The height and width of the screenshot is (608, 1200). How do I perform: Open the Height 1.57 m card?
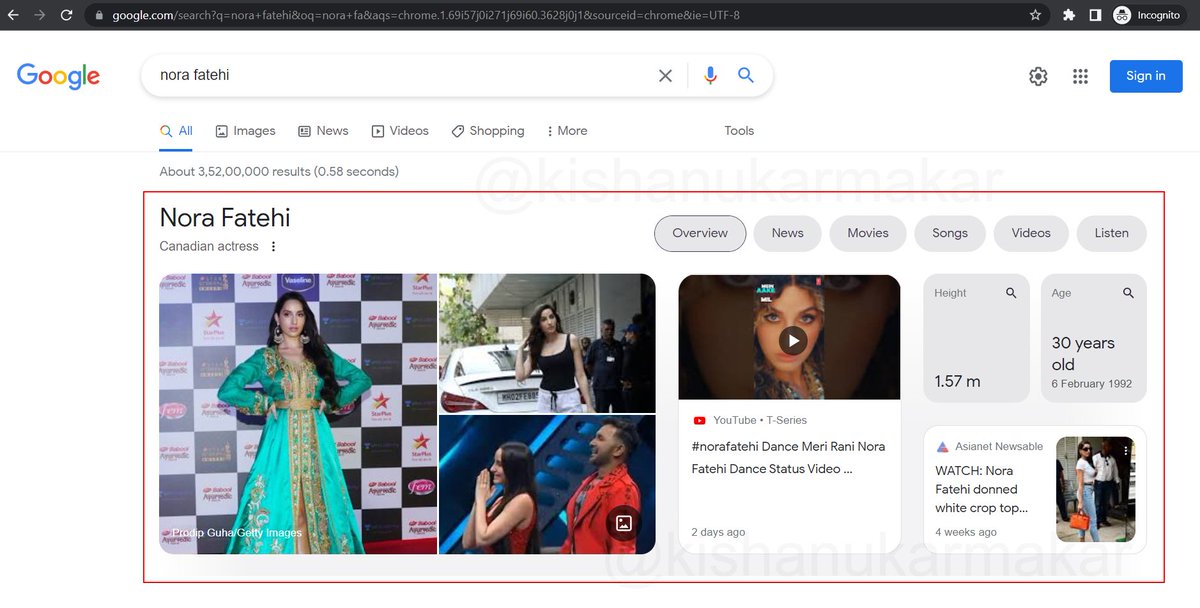coord(976,338)
